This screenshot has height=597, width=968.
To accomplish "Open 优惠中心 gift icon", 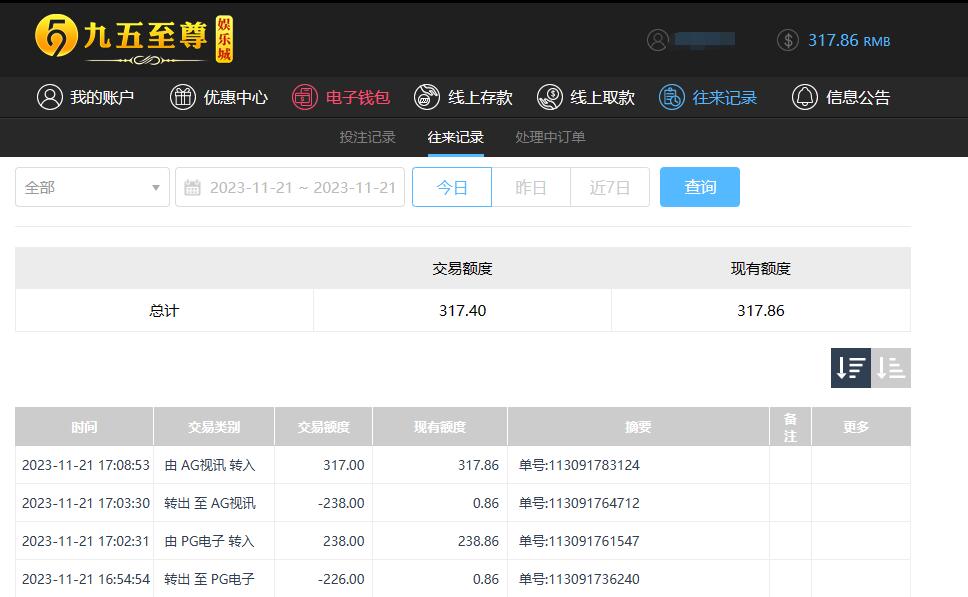I will [183, 97].
